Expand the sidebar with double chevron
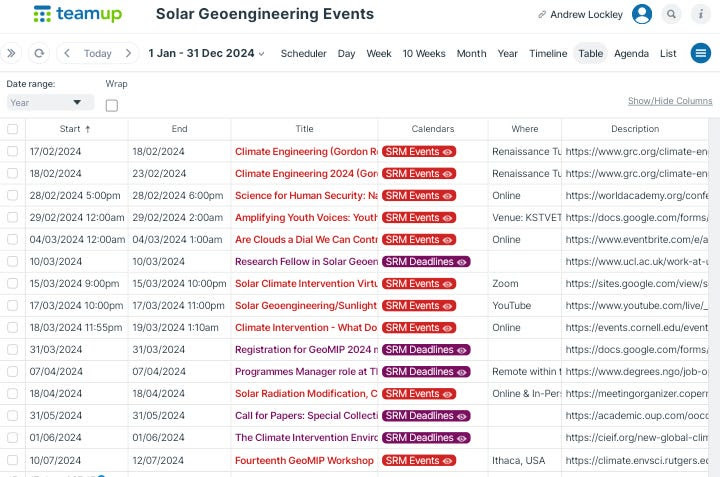 point(12,53)
